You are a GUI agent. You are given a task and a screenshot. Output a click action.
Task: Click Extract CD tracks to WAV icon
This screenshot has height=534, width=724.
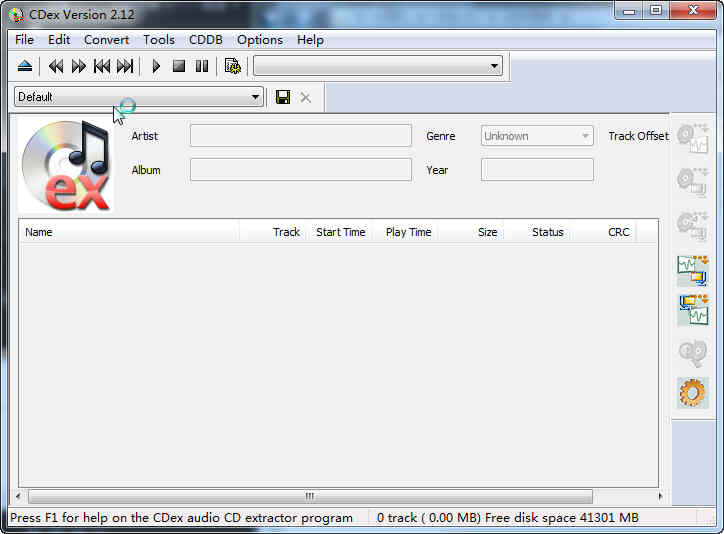[x=693, y=138]
